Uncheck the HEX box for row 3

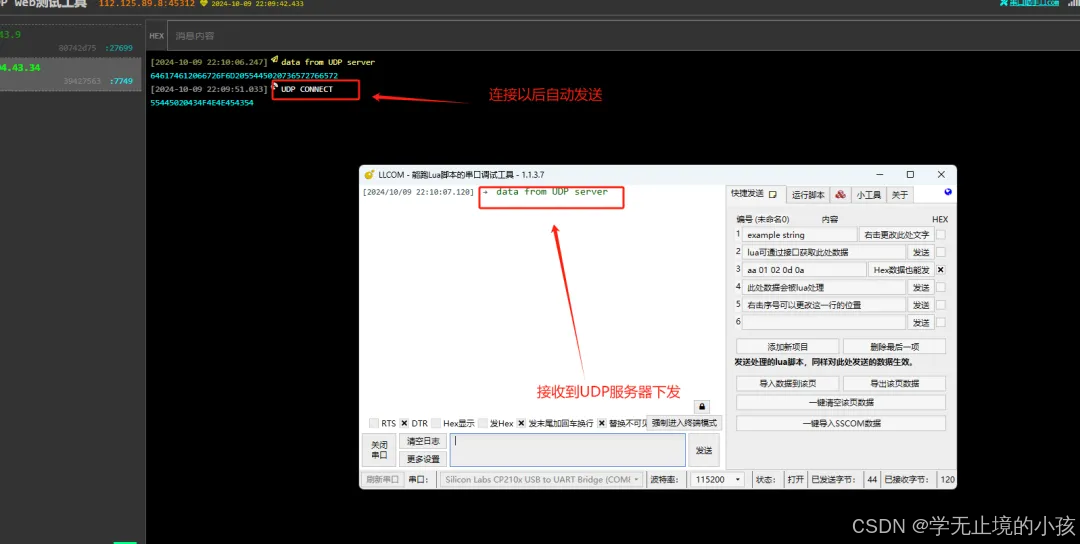coord(941,270)
